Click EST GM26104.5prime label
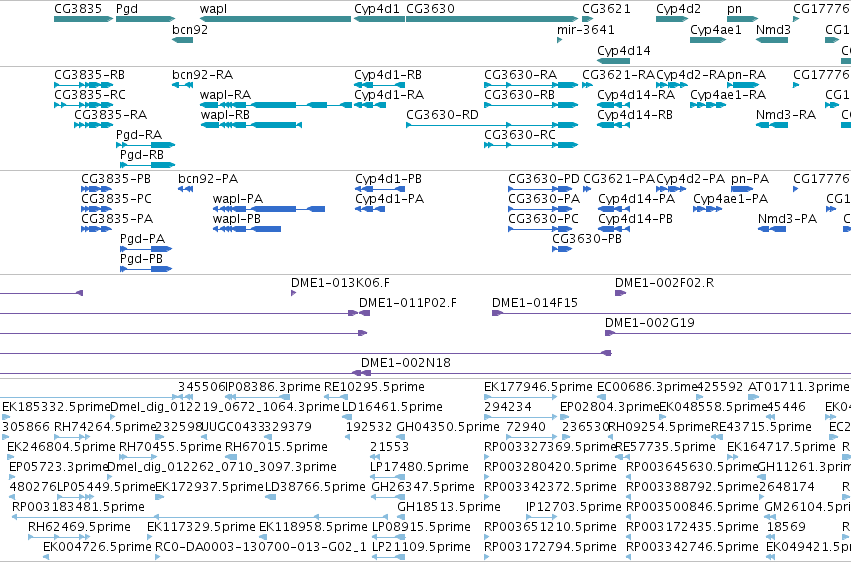This screenshot has height=562, width=851. point(808,507)
